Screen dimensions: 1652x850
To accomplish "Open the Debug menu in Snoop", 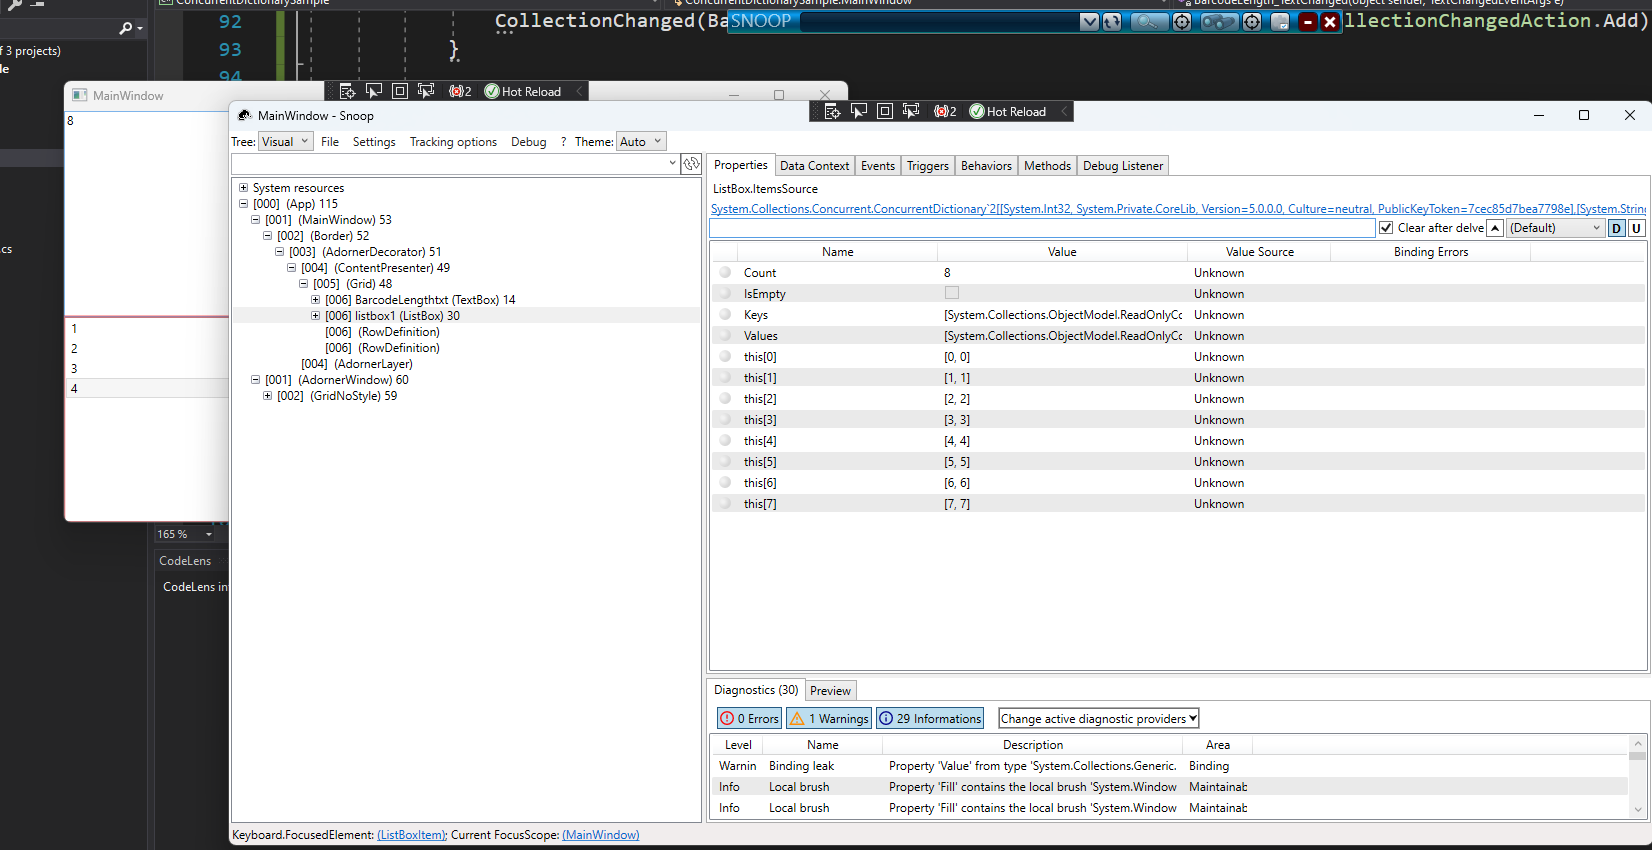I will tap(529, 142).
